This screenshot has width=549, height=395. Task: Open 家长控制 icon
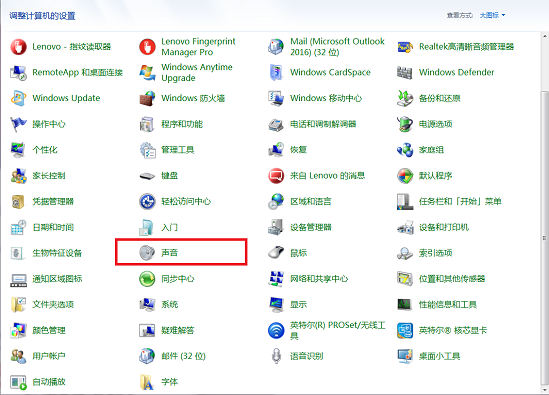coord(18,175)
